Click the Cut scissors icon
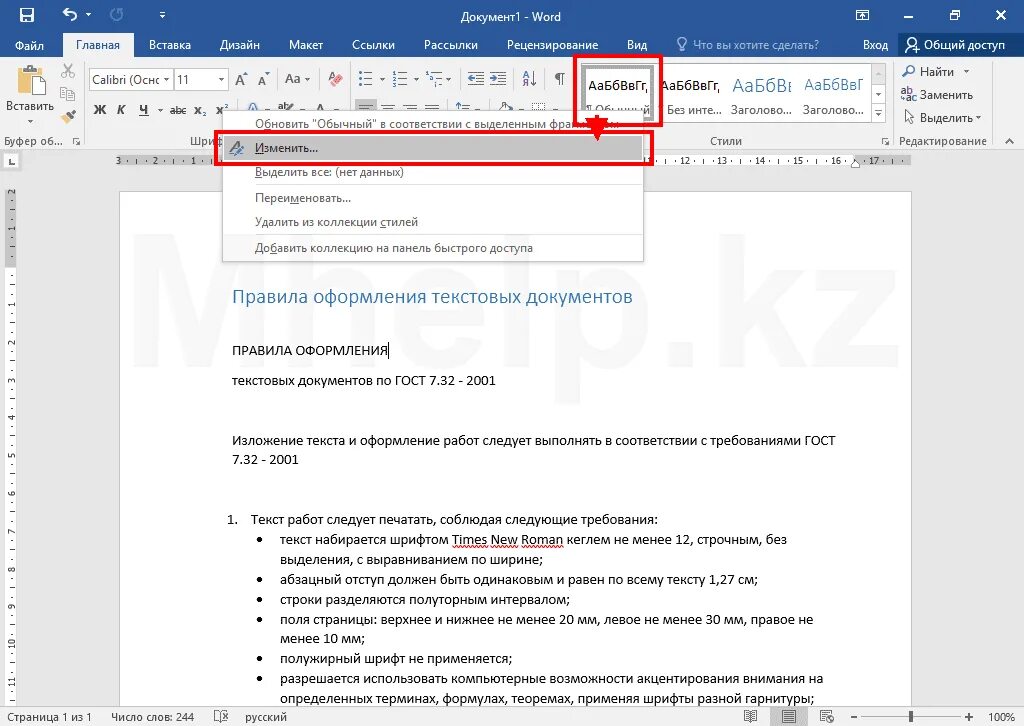 [x=68, y=71]
